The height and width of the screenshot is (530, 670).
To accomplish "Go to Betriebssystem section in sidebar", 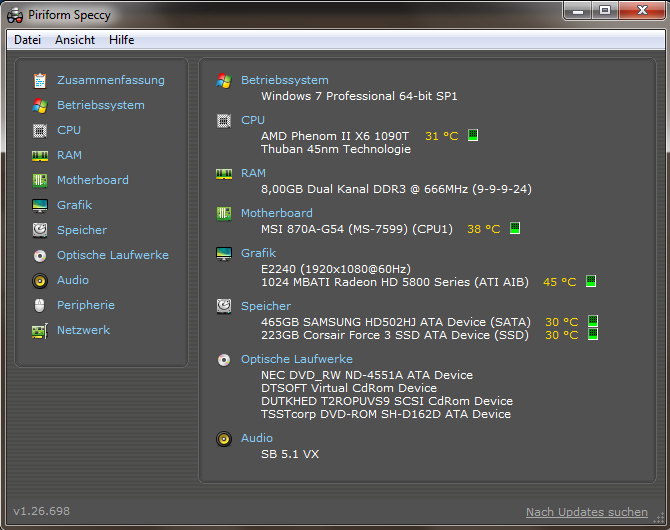I will tap(101, 105).
